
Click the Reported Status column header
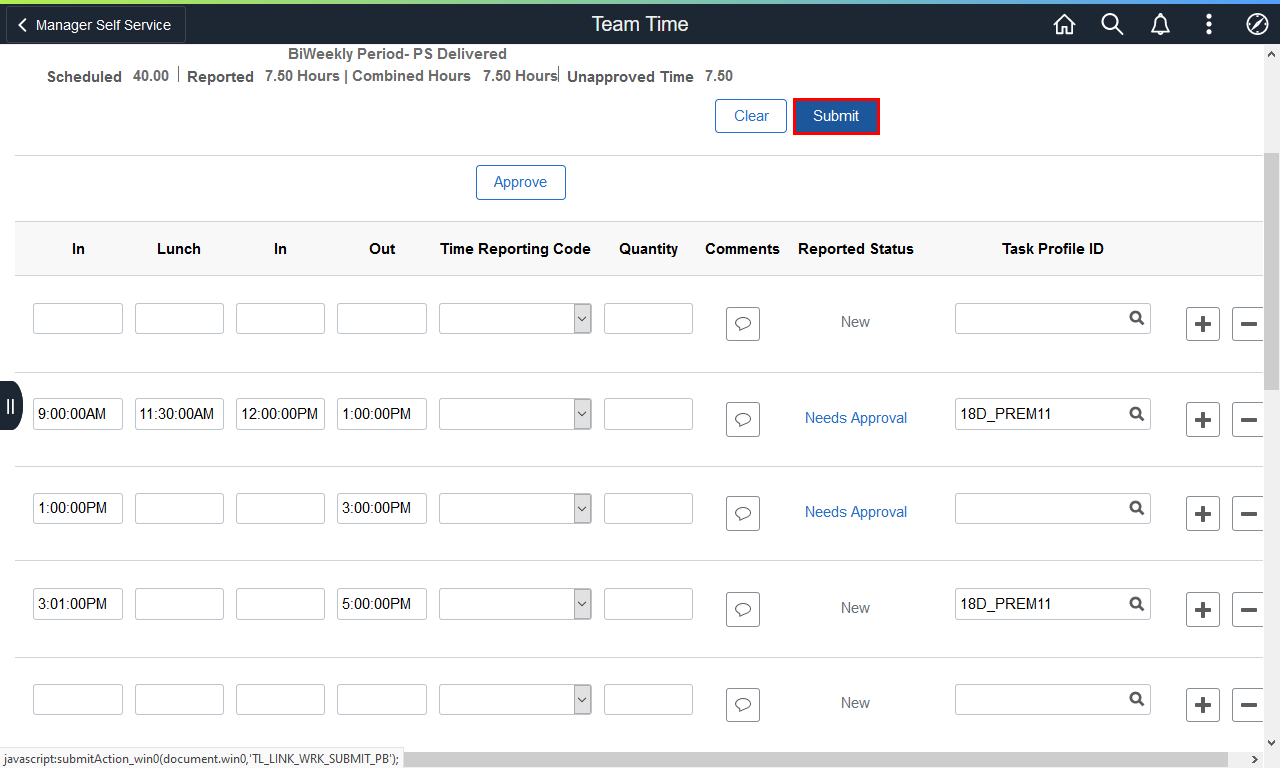pyautogui.click(x=856, y=249)
